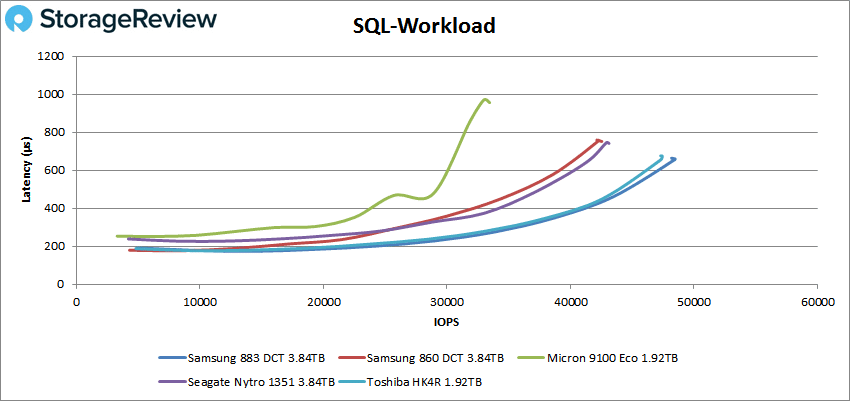Select the Toshiba HK4R 1.92TB legend entry
The image size is (850, 401).
click(410, 381)
